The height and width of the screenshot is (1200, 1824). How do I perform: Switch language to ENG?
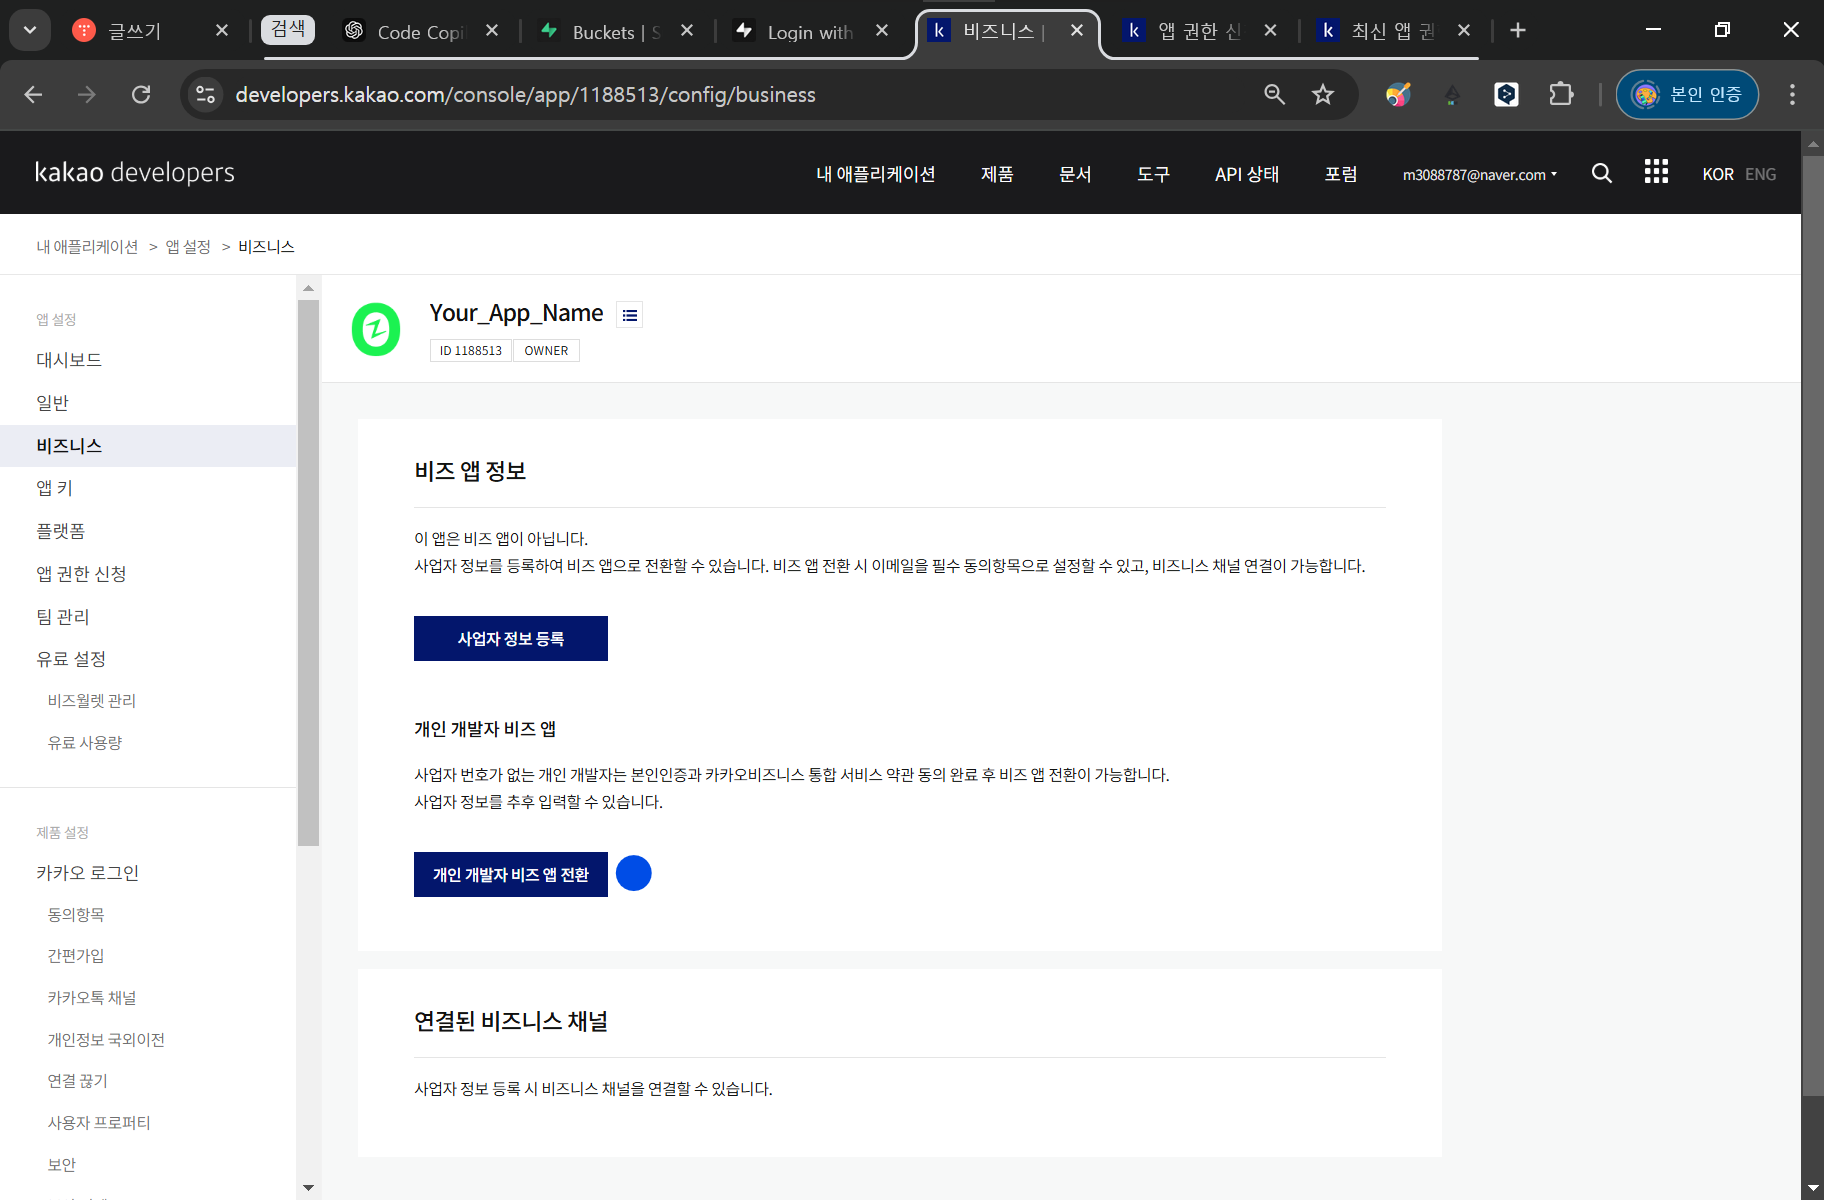click(1760, 174)
